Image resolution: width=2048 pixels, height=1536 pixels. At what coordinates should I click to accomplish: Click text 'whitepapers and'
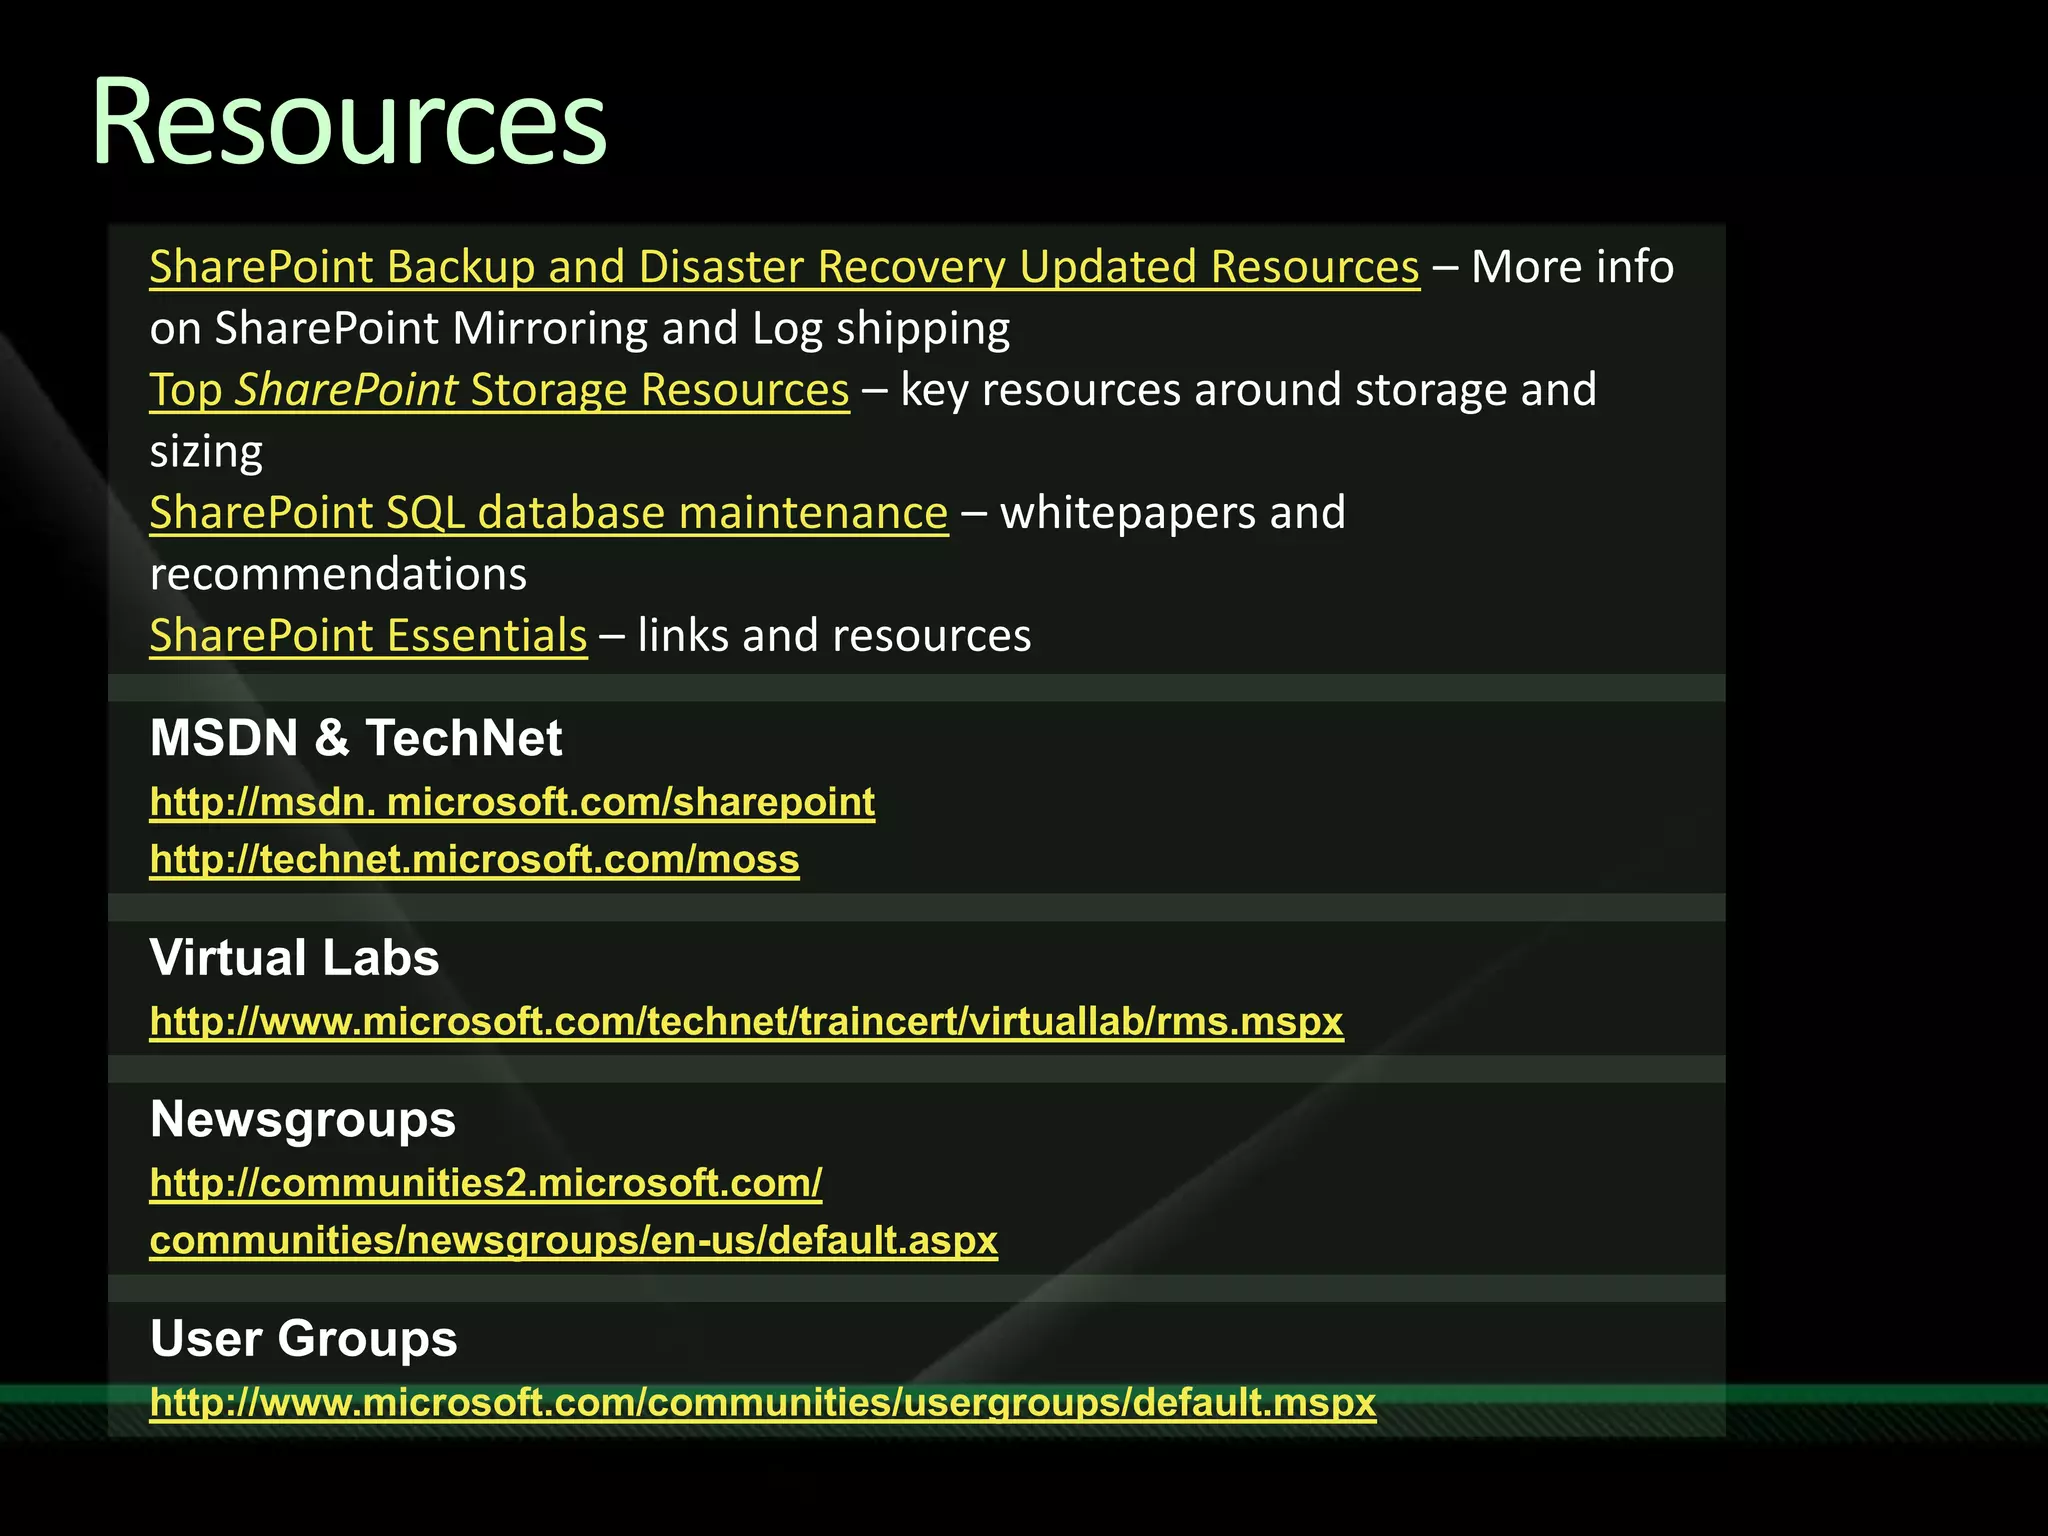[1172, 514]
